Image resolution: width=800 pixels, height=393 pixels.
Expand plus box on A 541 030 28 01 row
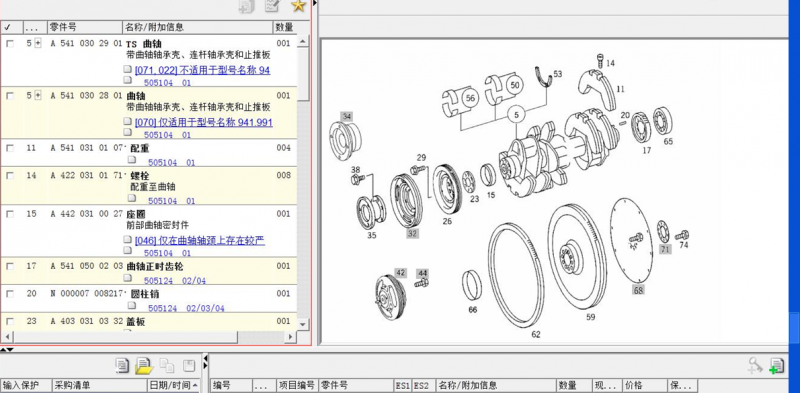tap(38, 95)
